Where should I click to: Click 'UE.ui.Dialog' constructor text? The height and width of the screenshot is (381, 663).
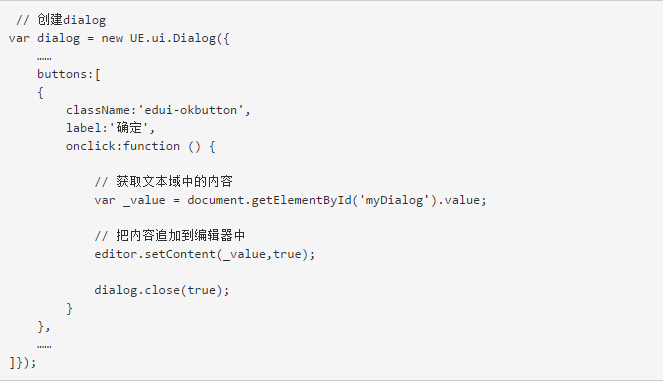point(173,38)
